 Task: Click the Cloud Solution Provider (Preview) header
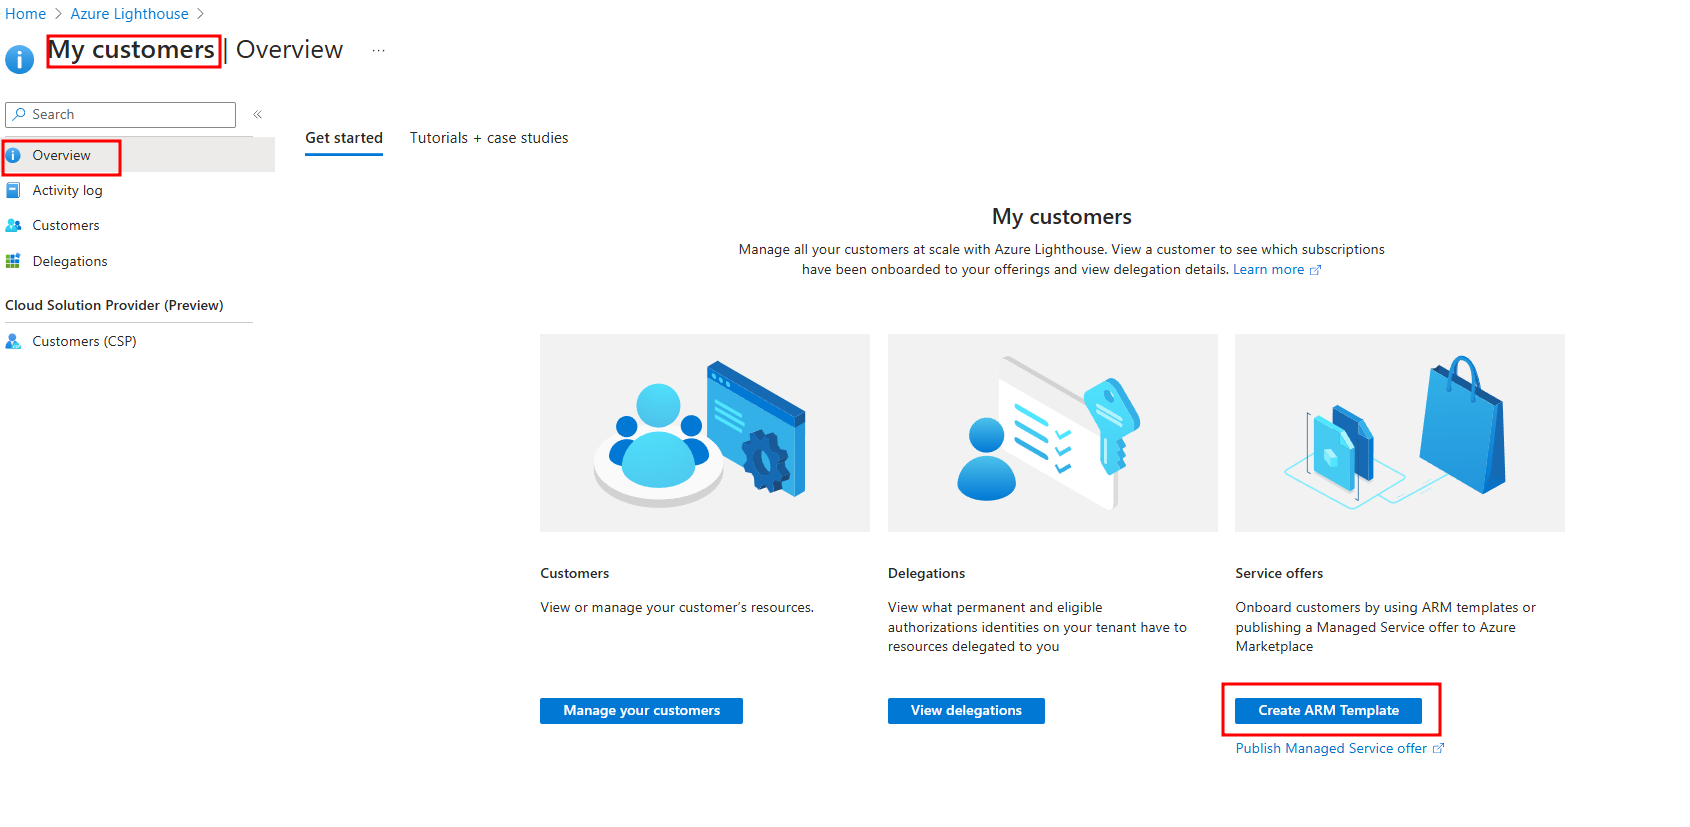(x=114, y=305)
